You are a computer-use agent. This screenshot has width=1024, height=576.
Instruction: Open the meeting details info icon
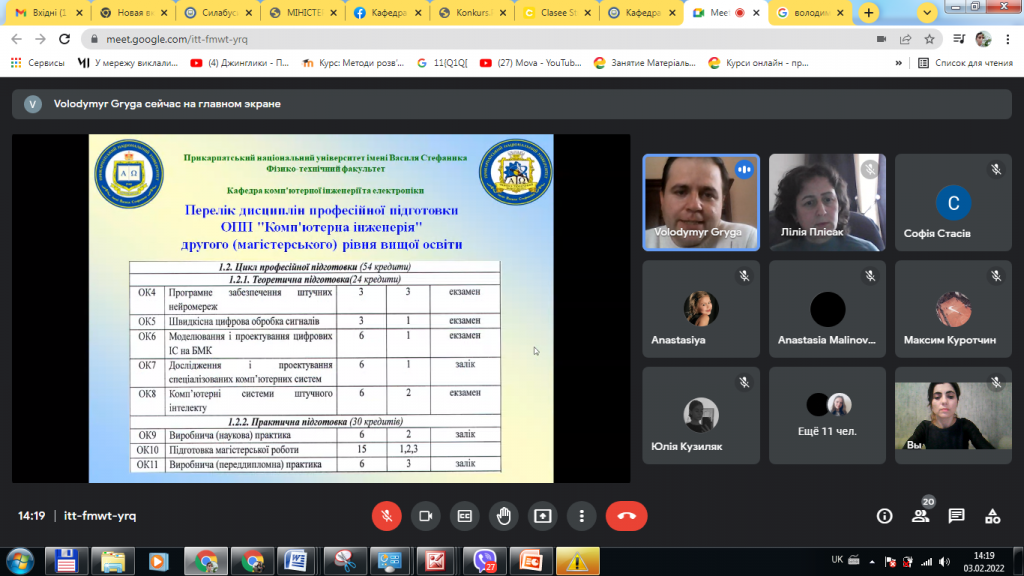(884, 516)
